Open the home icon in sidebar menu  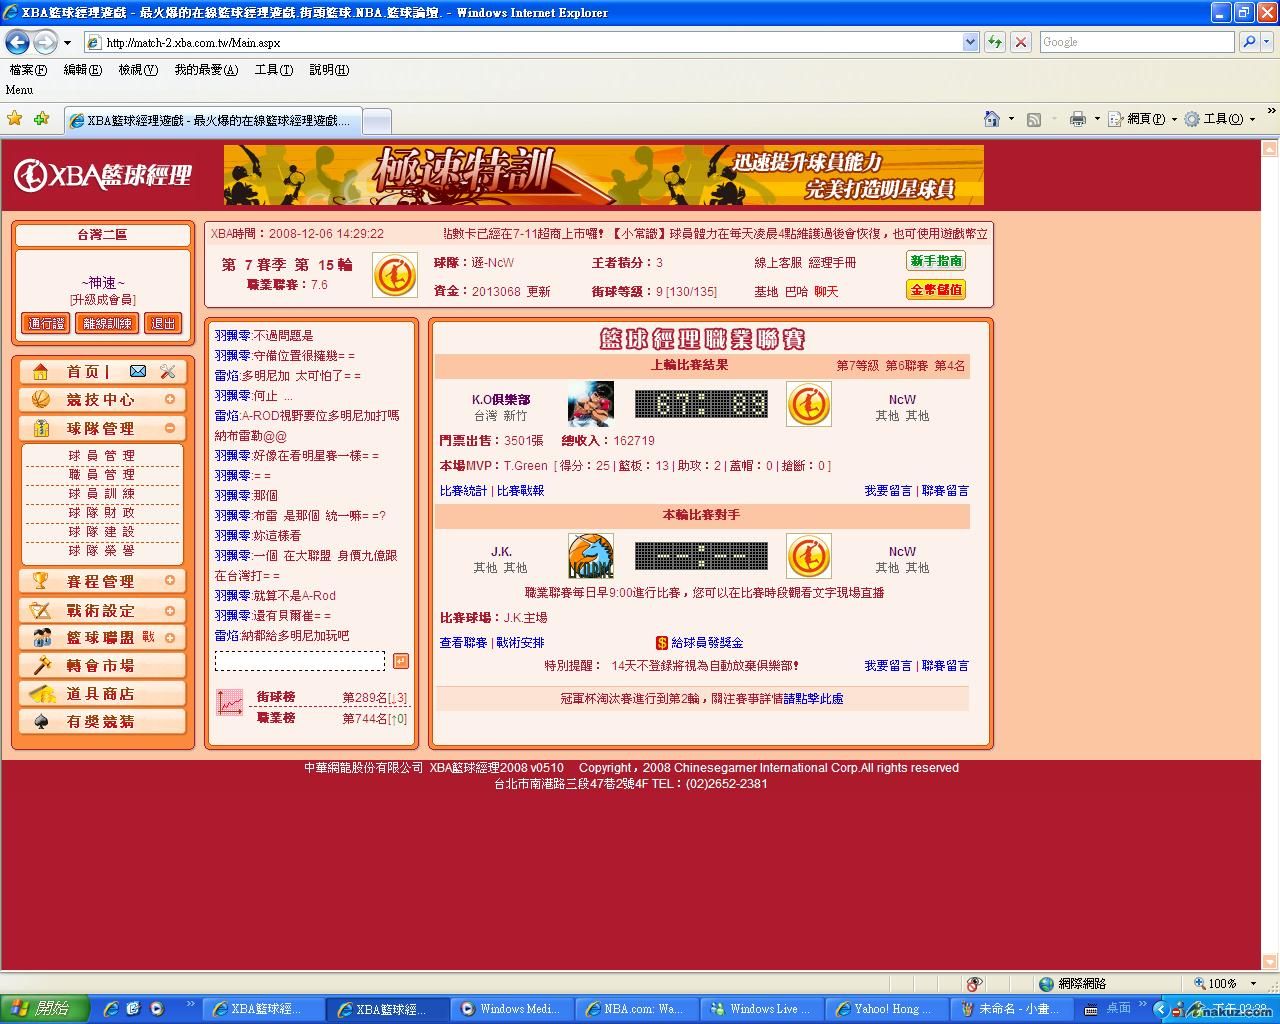(40, 372)
